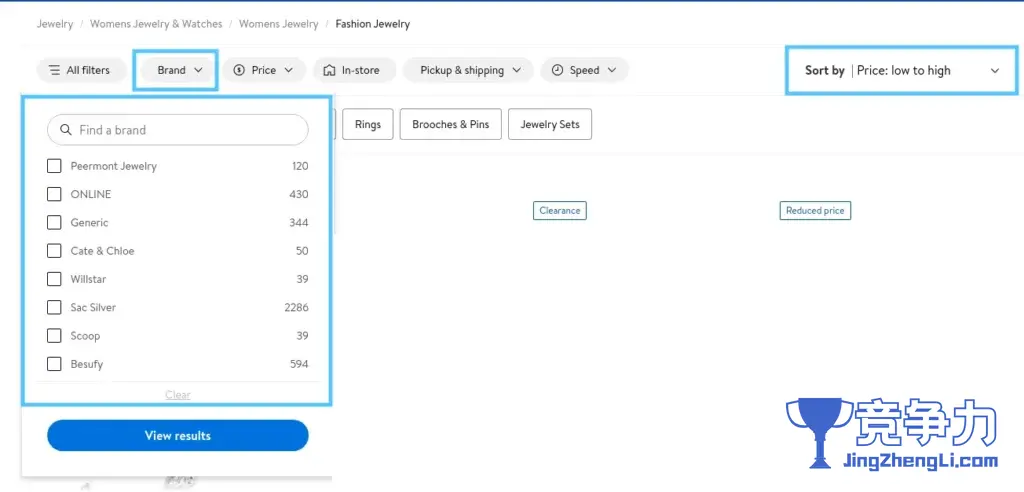Click the Sort by chevron arrow
The image size is (1024, 492).
(x=995, y=71)
